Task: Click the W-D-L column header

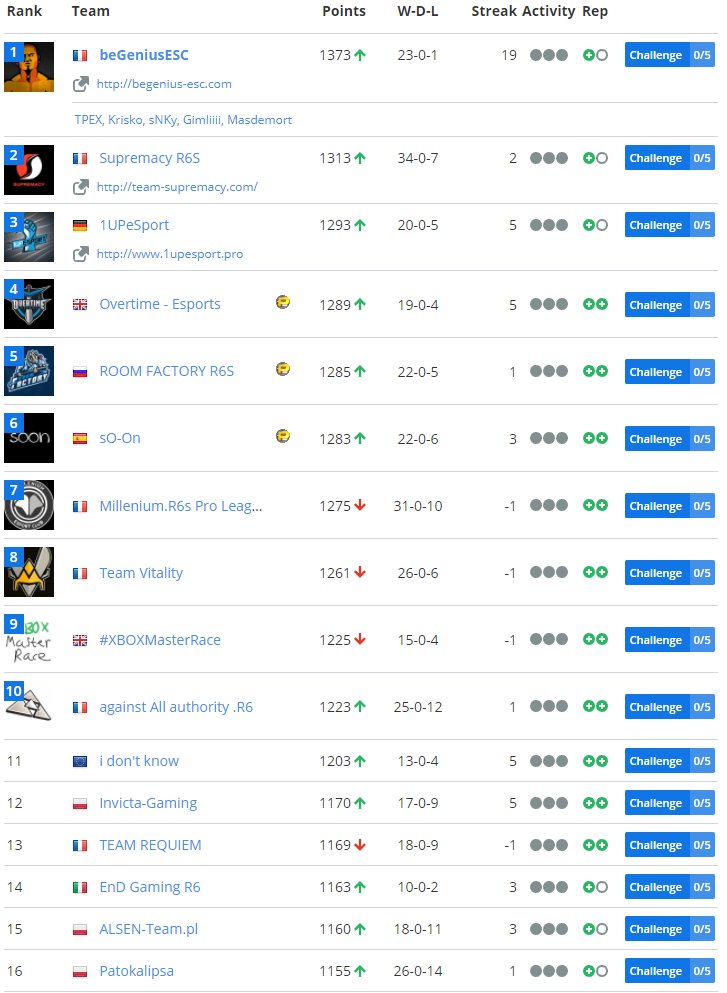Action: click(x=418, y=11)
